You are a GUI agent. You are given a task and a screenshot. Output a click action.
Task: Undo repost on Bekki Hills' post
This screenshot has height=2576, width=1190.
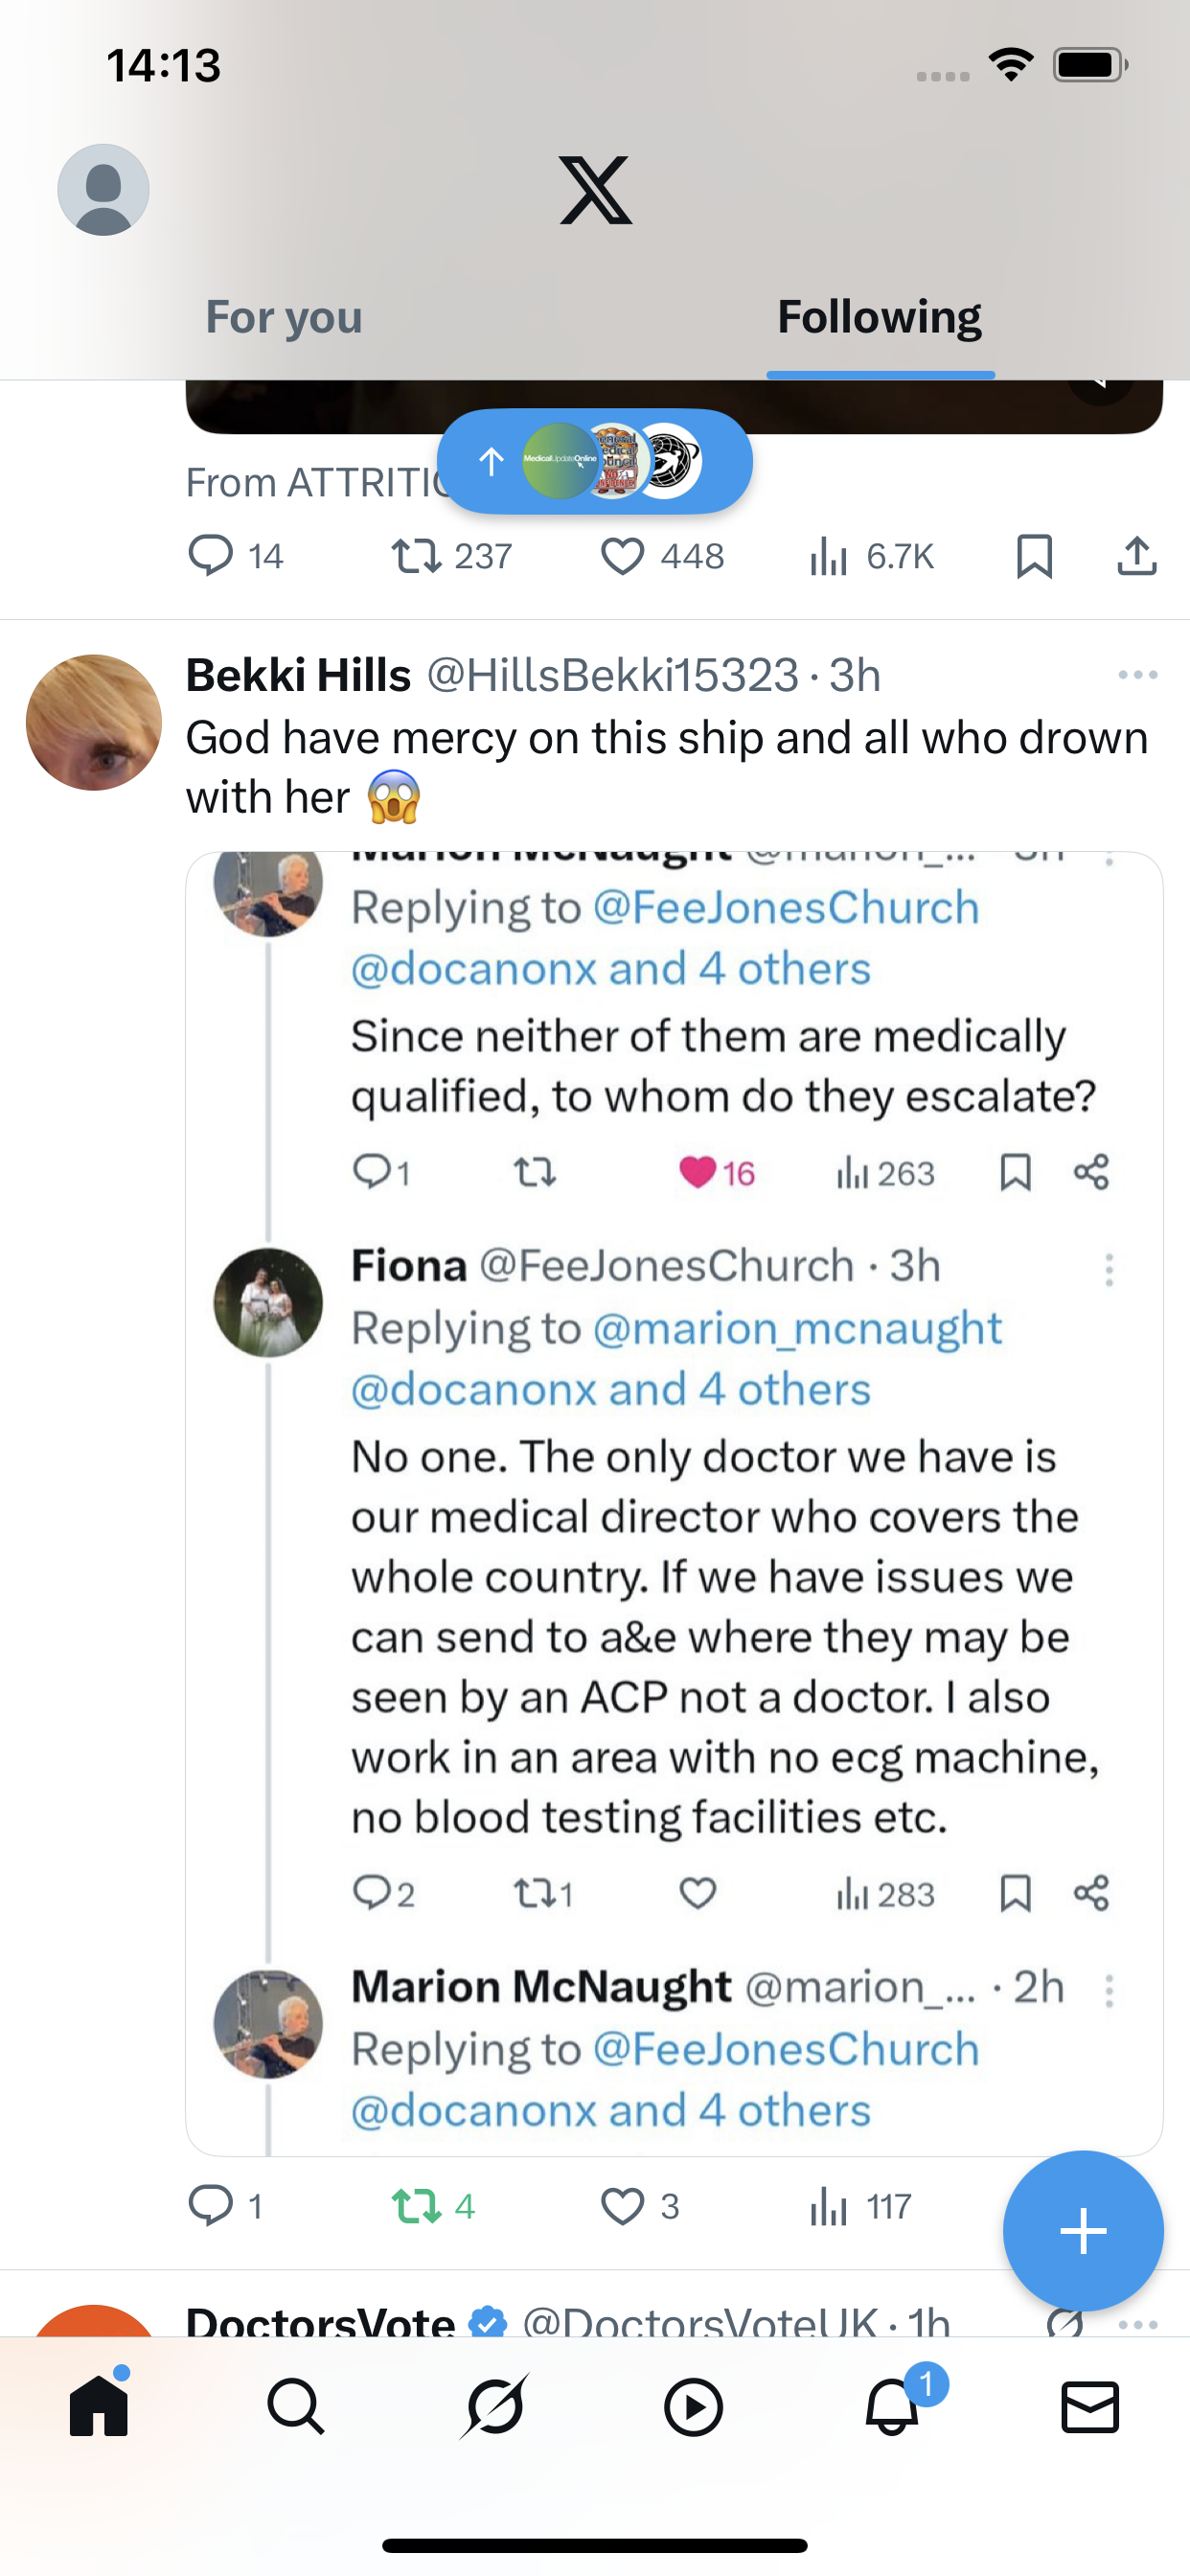[x=417, y=2205]
